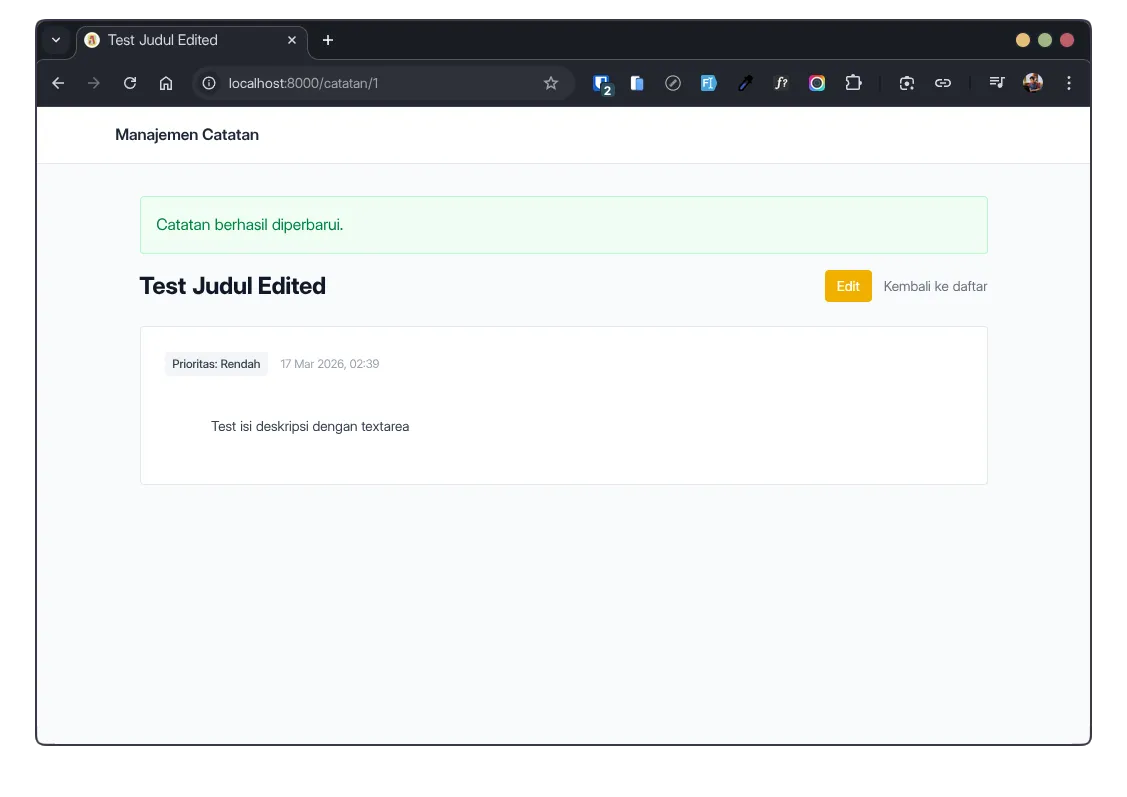Open the Extensions puzzle piece menu
1127x797 pixels.
pyautogui.click(x=853, y=84)
